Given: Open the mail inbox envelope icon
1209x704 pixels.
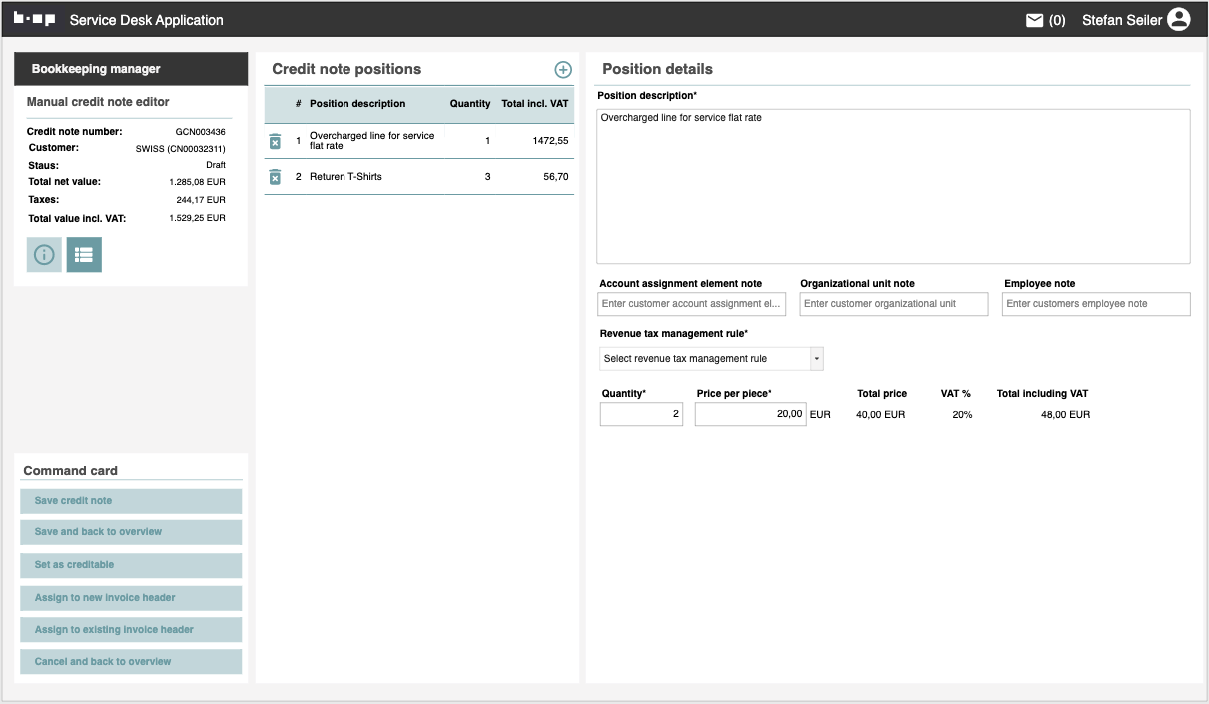Looking at the screenshot, I should click(x=1035, y=20).
